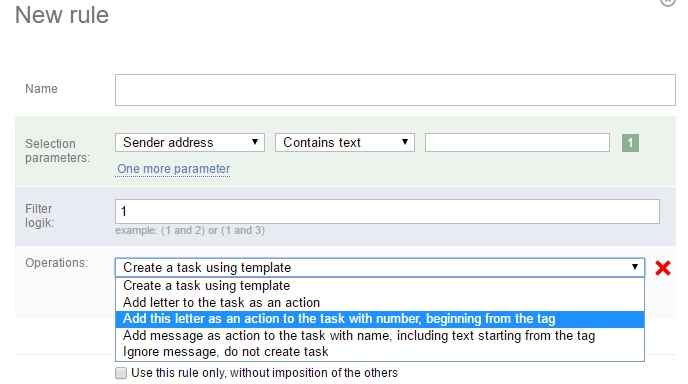This screenshot has width=688, height=384.
Task: Choose 'Ignore message, do not create task'
Action: tap(380, 352)
